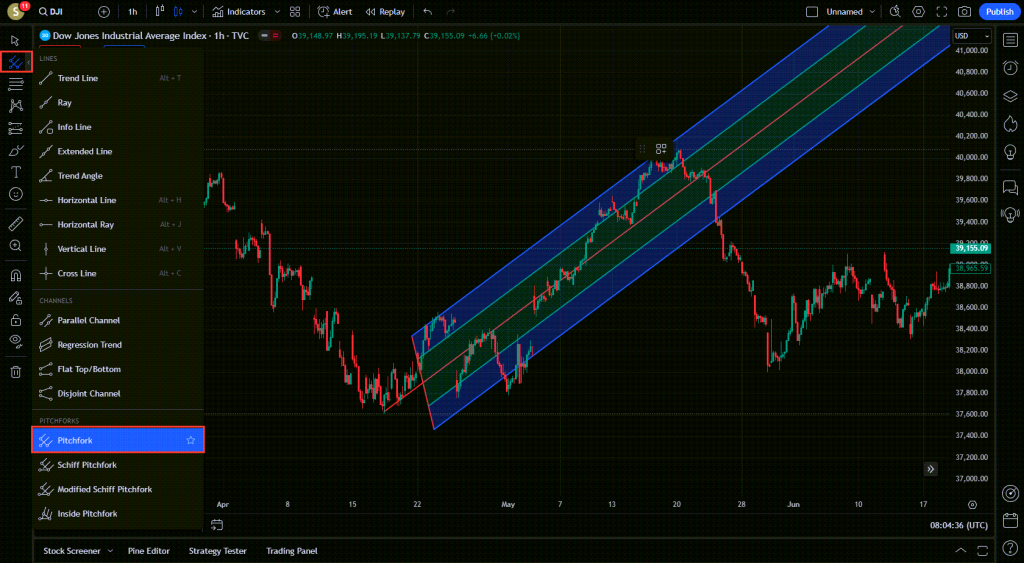Viewport: 1024px width, 563px height.
Task: Switch to the Pine Editor tab
Action: pyautogui.click(x=149, y=551)
